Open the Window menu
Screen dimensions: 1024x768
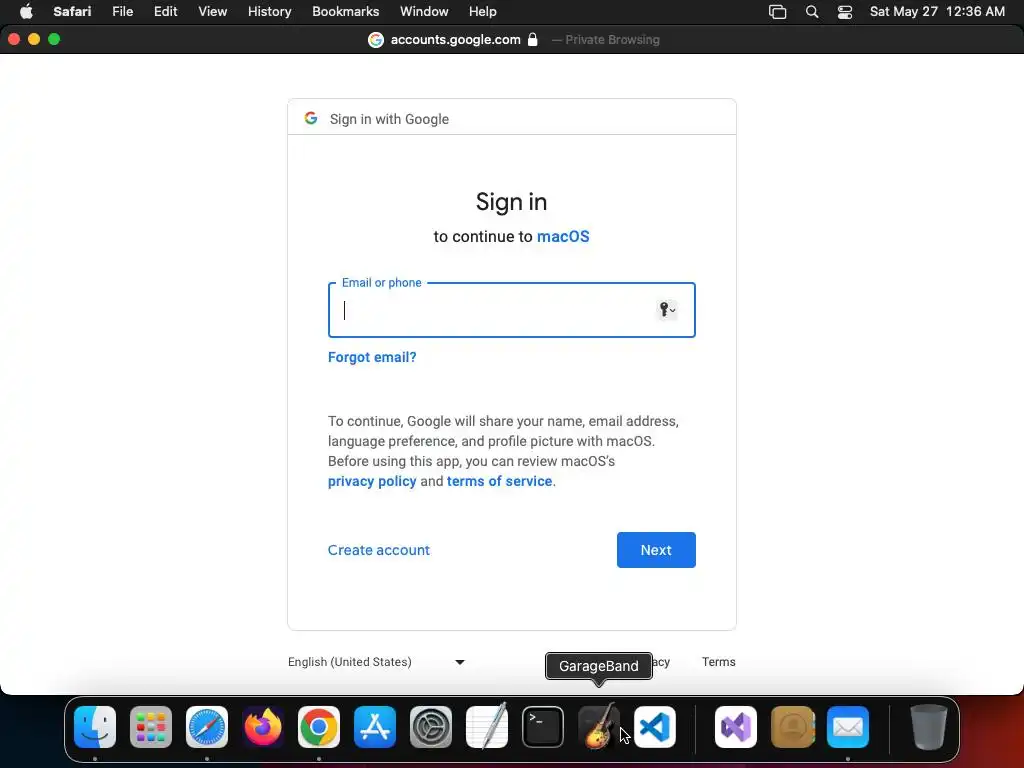(x=424, y=12)
